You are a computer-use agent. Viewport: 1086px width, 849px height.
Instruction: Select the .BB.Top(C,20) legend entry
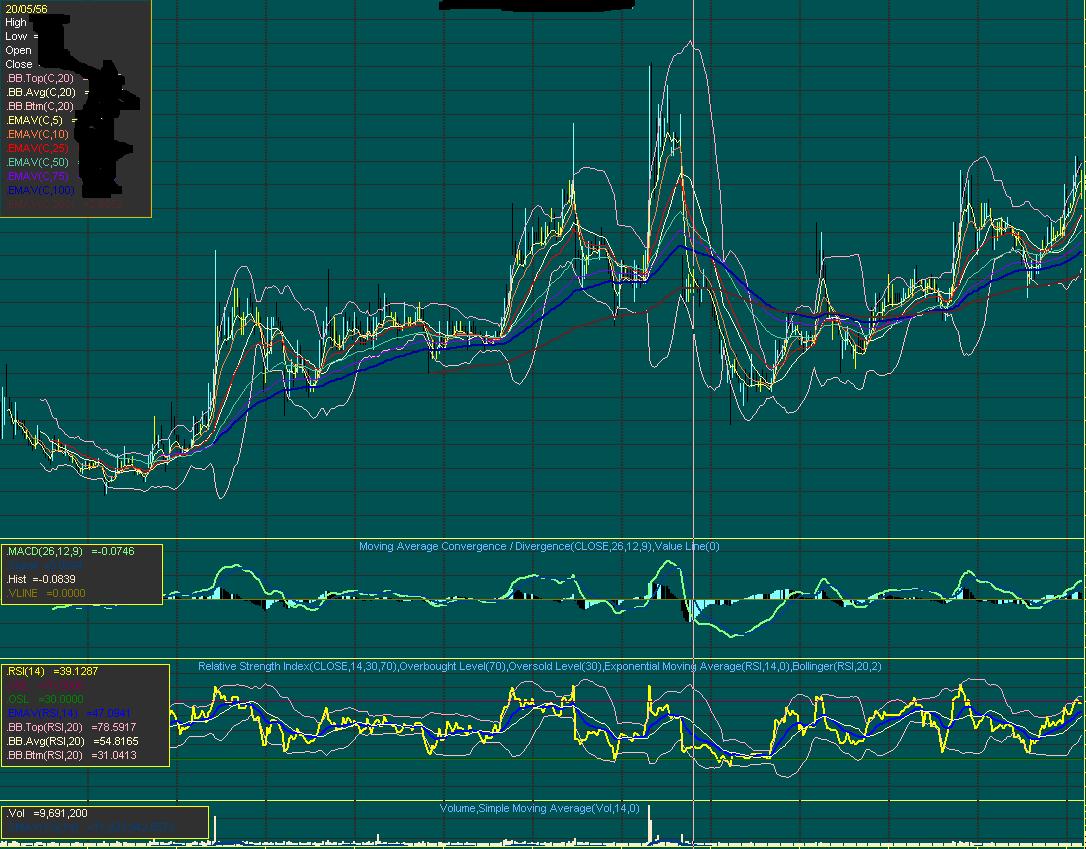click(x=40, y=78)
